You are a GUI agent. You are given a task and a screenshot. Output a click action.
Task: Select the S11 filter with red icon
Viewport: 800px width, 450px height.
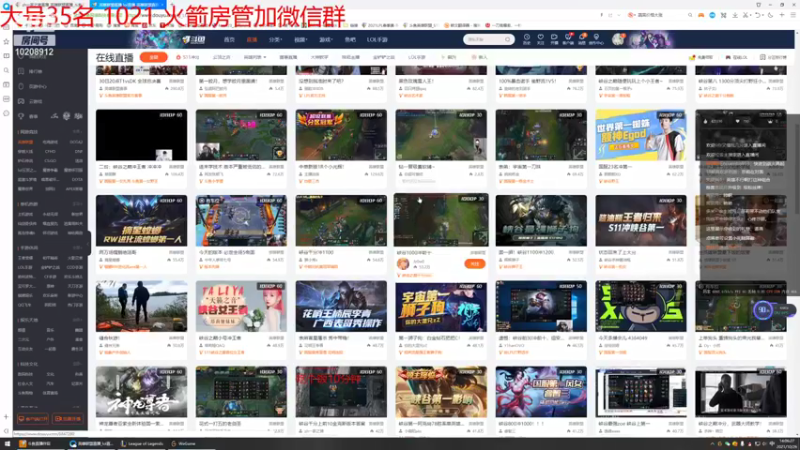pyautogui.click(x=188, y=57)
